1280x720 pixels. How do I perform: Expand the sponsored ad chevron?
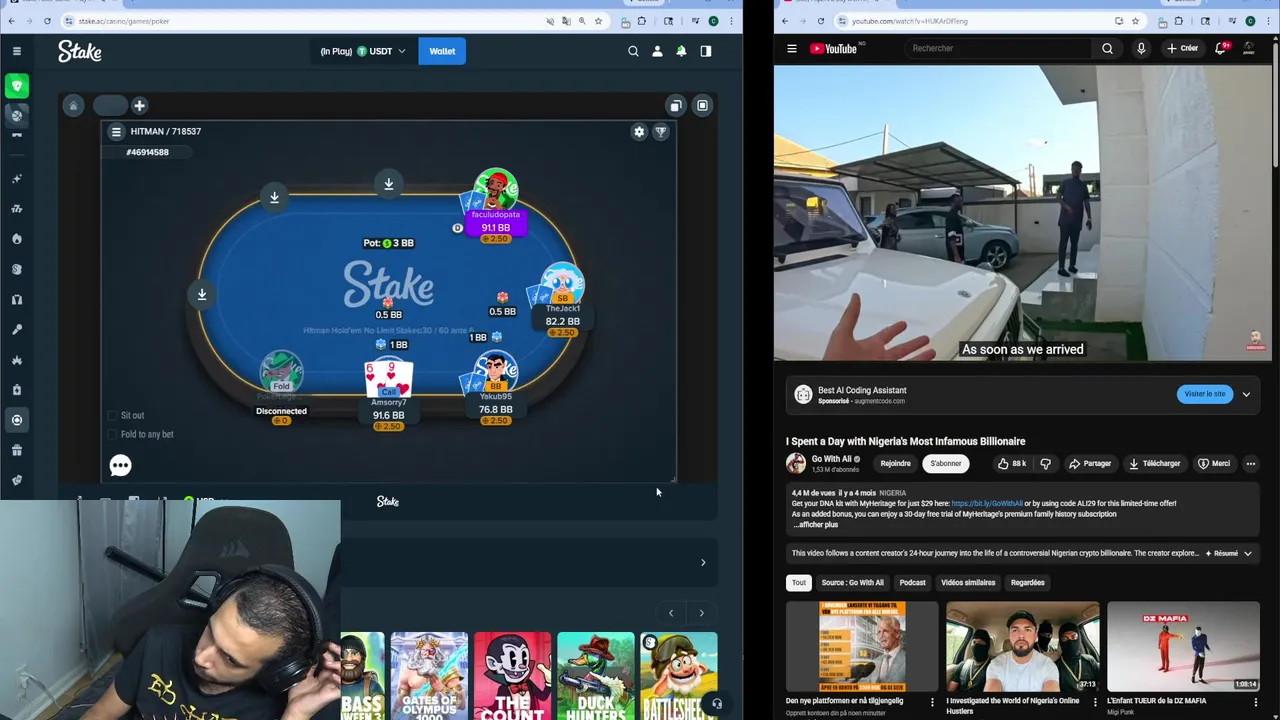coord(1246,394)
